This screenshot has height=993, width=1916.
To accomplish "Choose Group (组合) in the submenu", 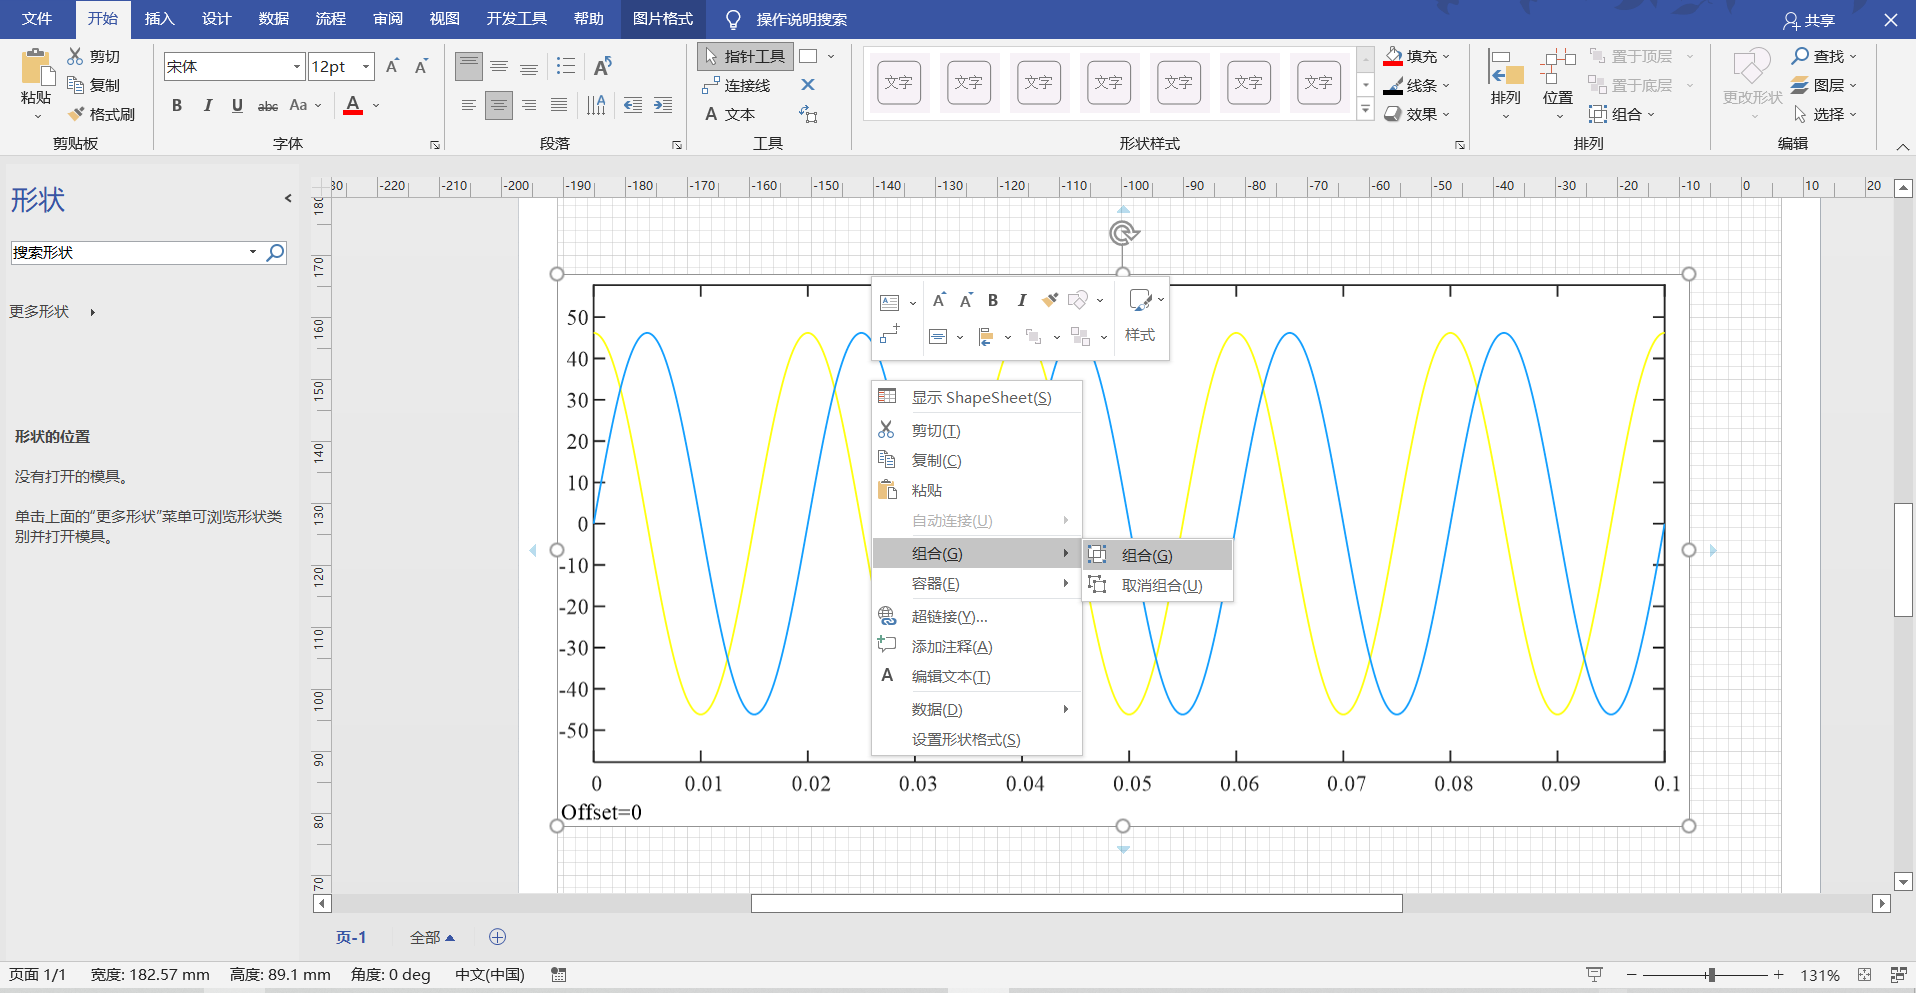I will coord(1158,555).
